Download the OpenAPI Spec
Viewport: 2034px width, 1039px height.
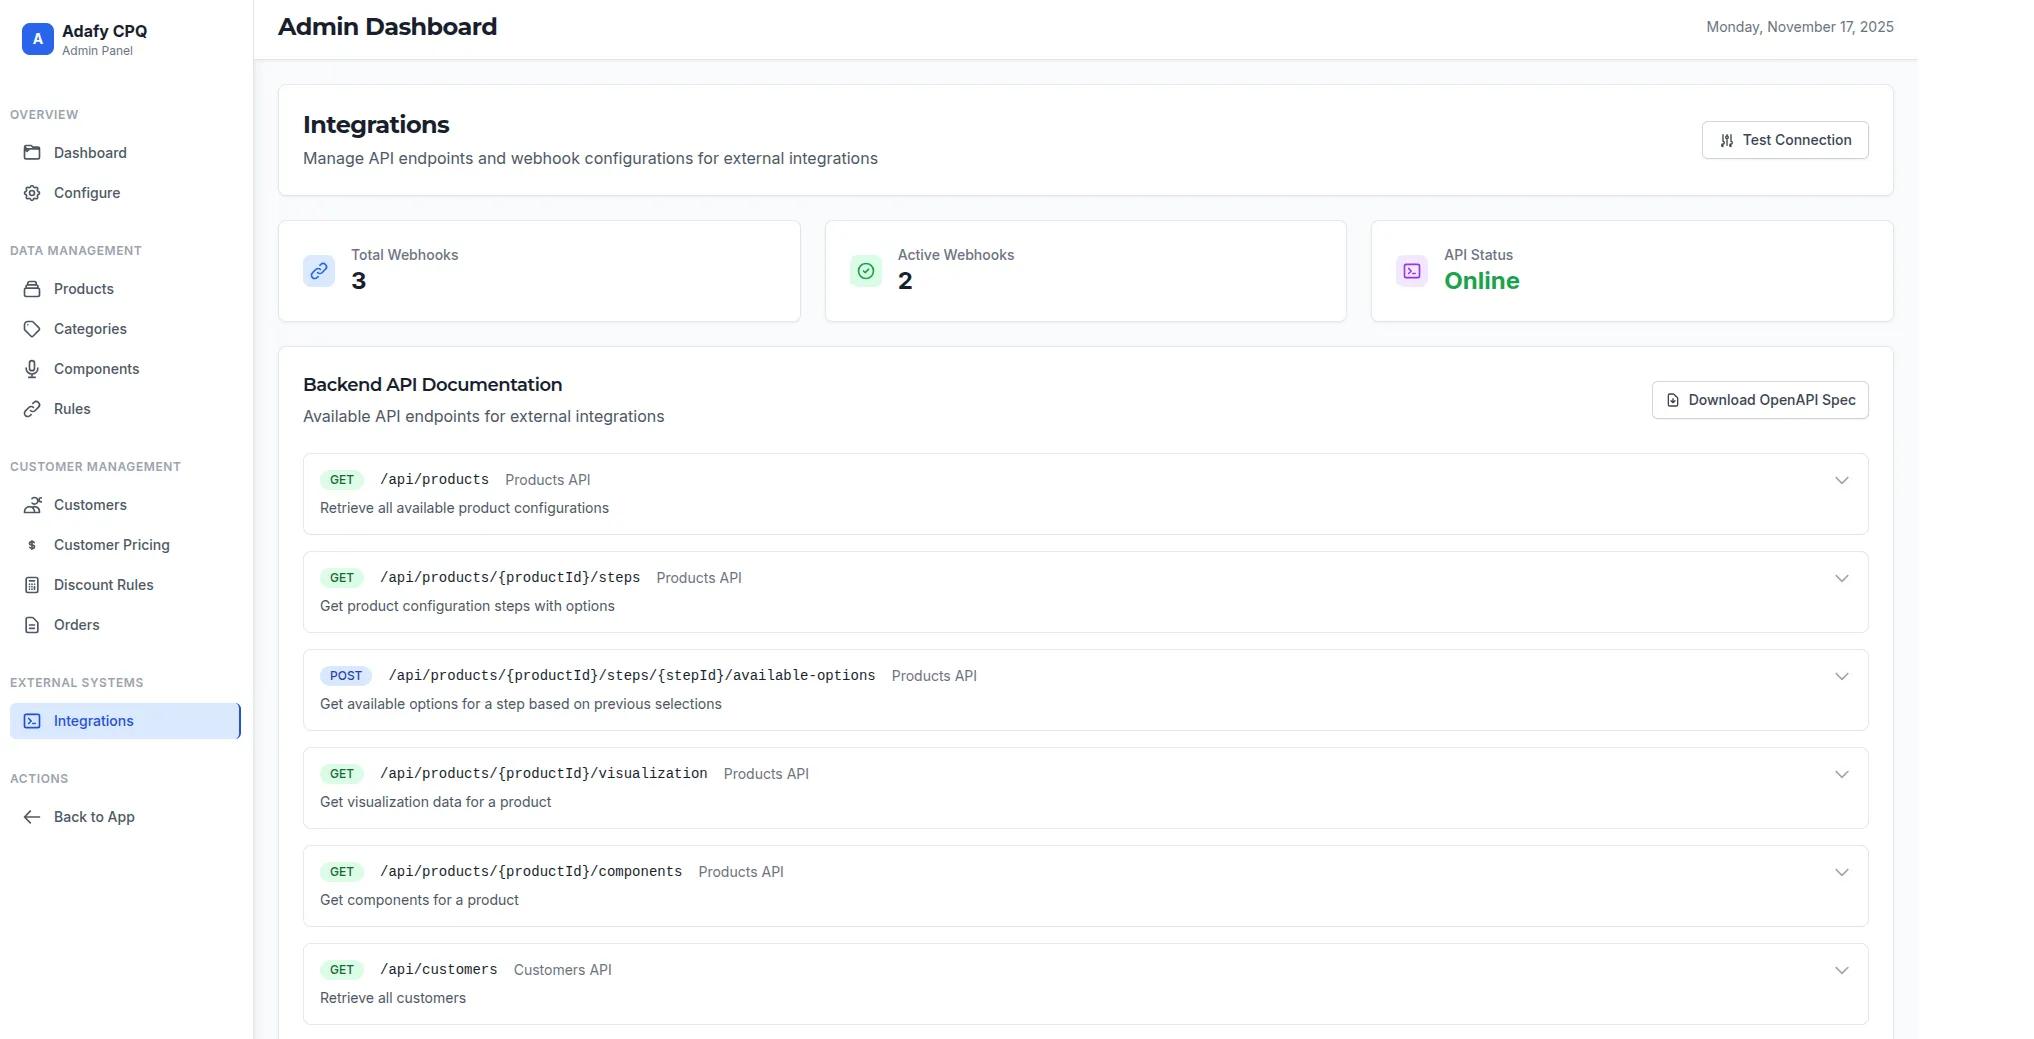point(1760,399)
